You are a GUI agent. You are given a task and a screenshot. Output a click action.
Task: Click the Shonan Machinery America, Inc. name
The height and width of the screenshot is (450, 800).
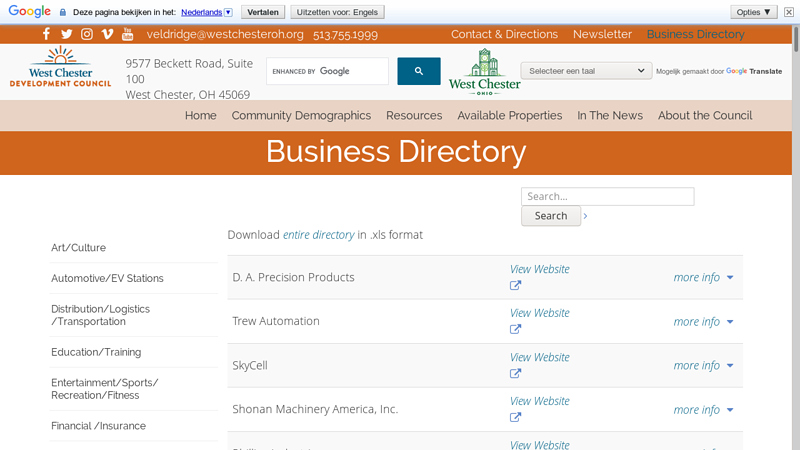pyautogui.click(x=315, y=409)
